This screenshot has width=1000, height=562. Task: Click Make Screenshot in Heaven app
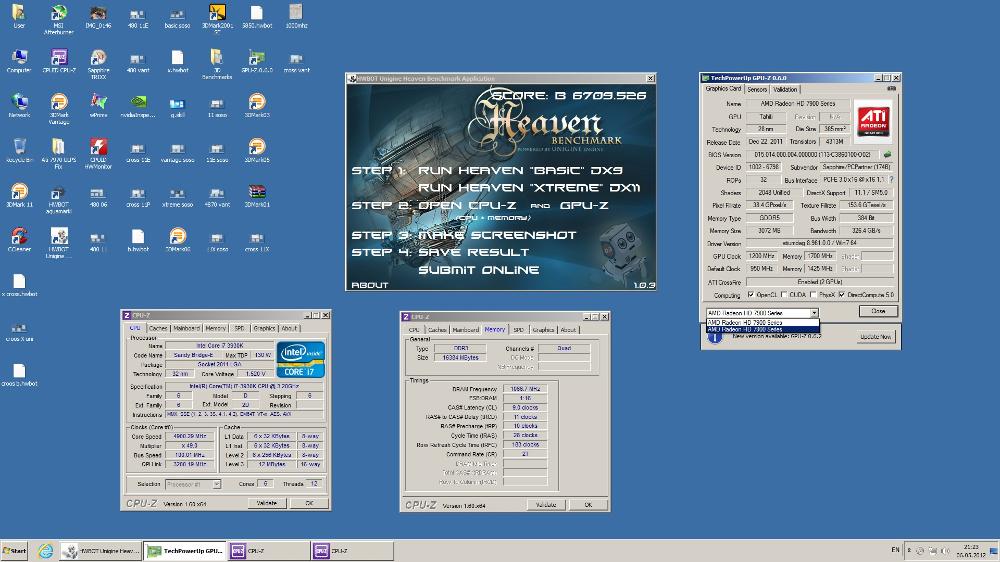click(x=497, y=235)
